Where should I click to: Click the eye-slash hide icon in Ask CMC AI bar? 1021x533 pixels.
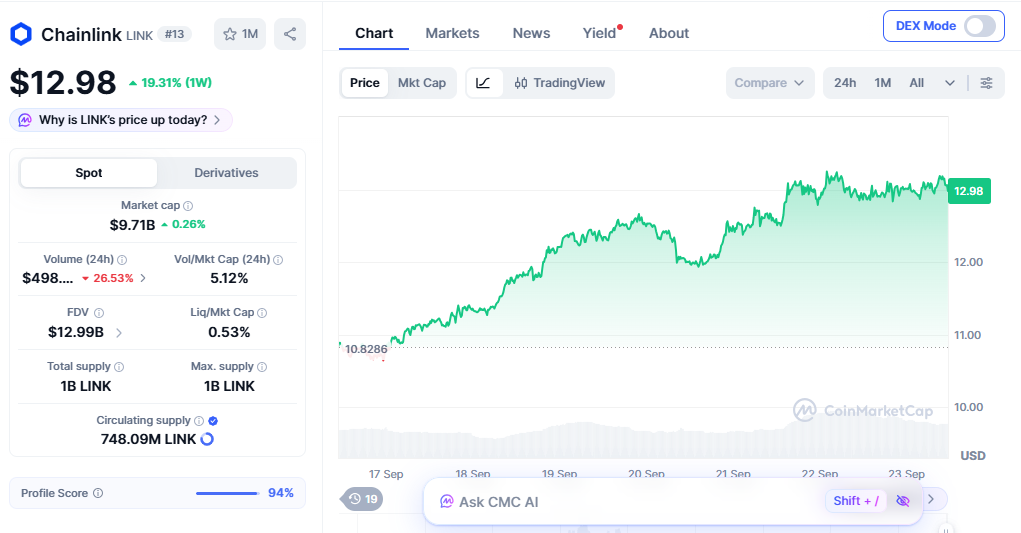tap(902, 500)
